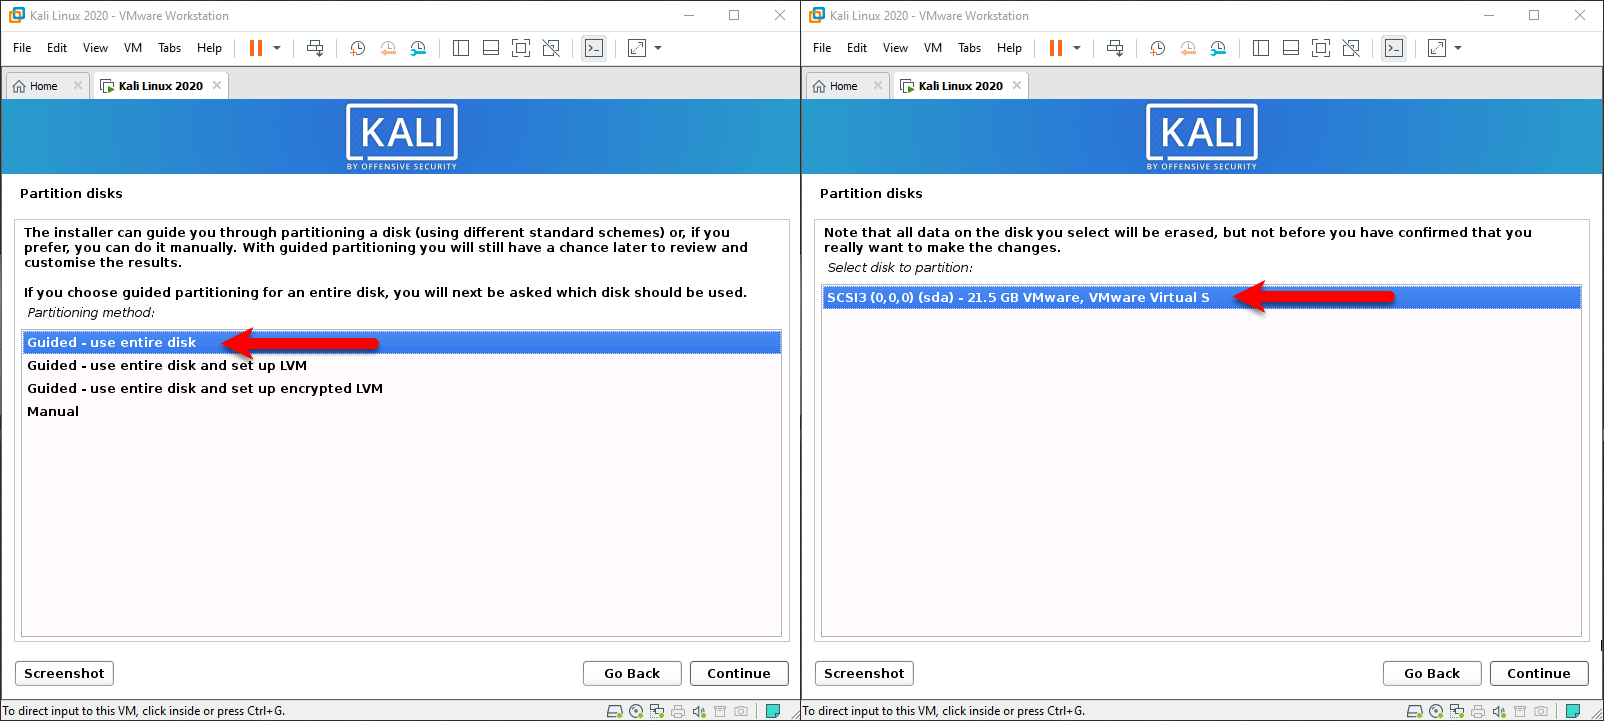Viewport: 1604px width, 721px height.
Task: Enable Unity mode icon in the left window
Action: tap(551, 48)
